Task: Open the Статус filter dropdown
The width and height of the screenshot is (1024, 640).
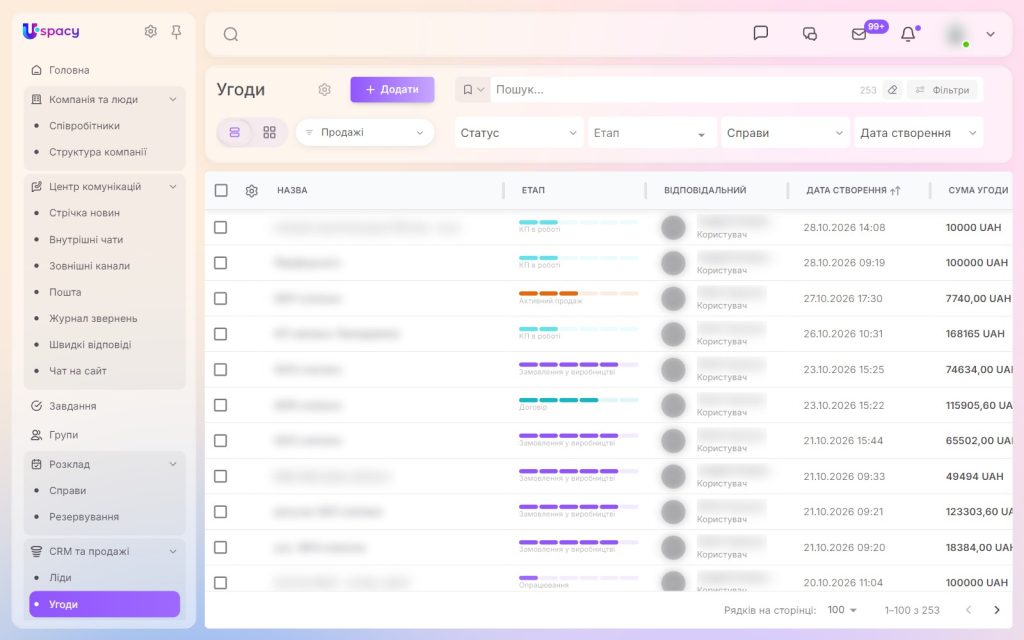Action: (519, 133)
